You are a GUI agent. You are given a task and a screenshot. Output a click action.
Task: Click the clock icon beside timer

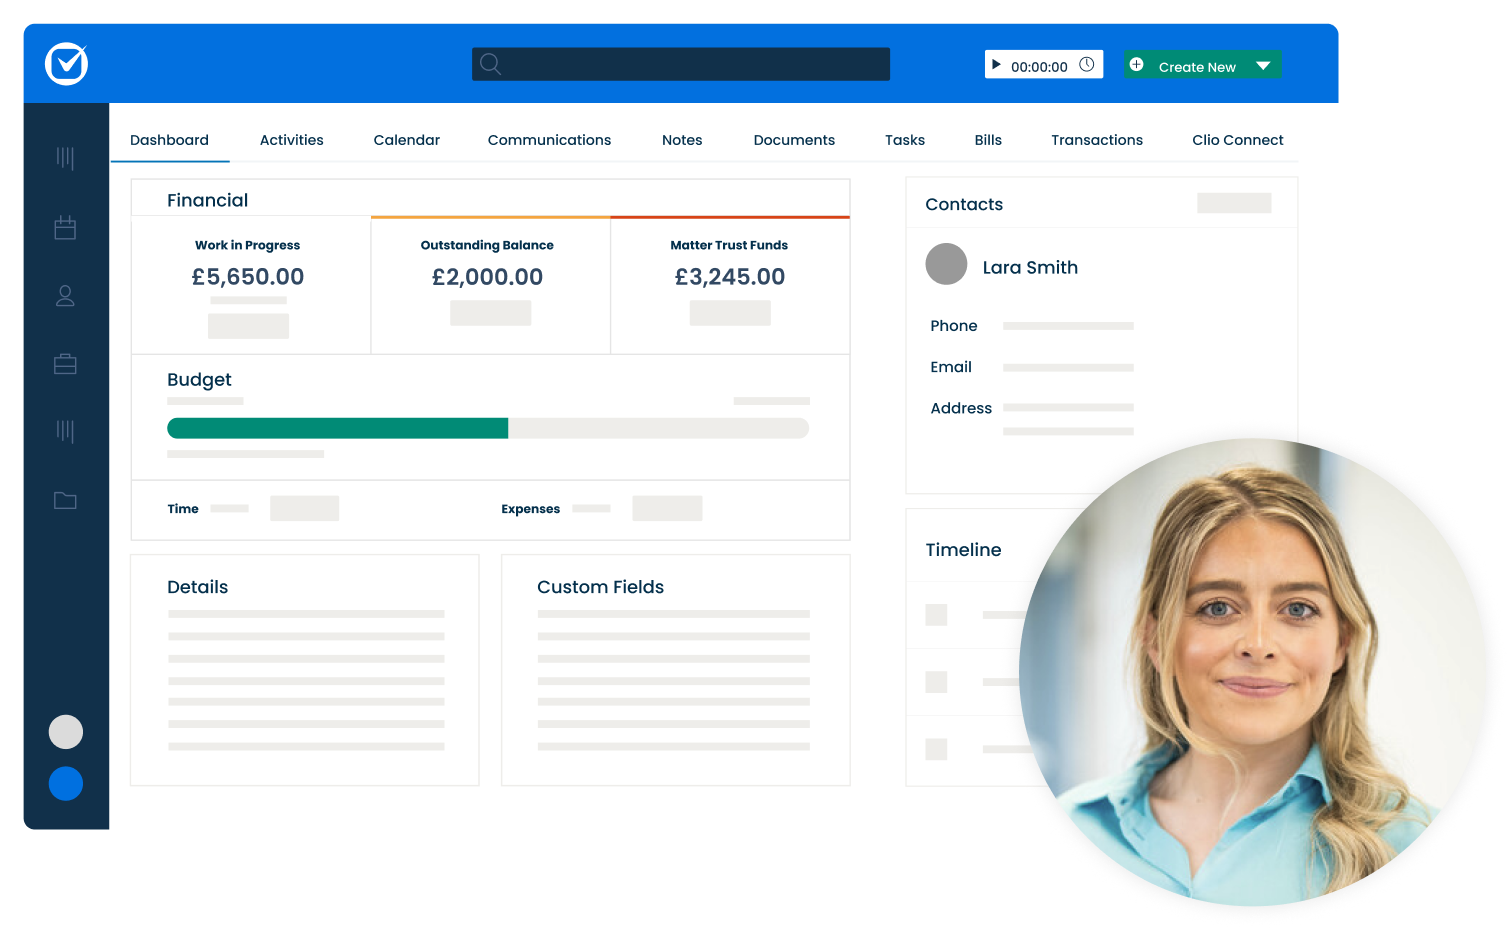(1087, 65)
